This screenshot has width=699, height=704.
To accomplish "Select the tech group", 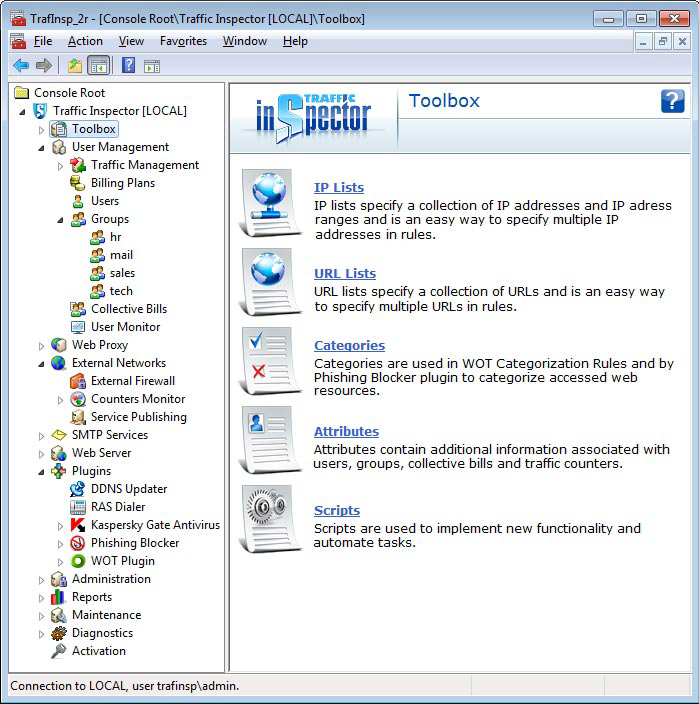I will (121, 290).
